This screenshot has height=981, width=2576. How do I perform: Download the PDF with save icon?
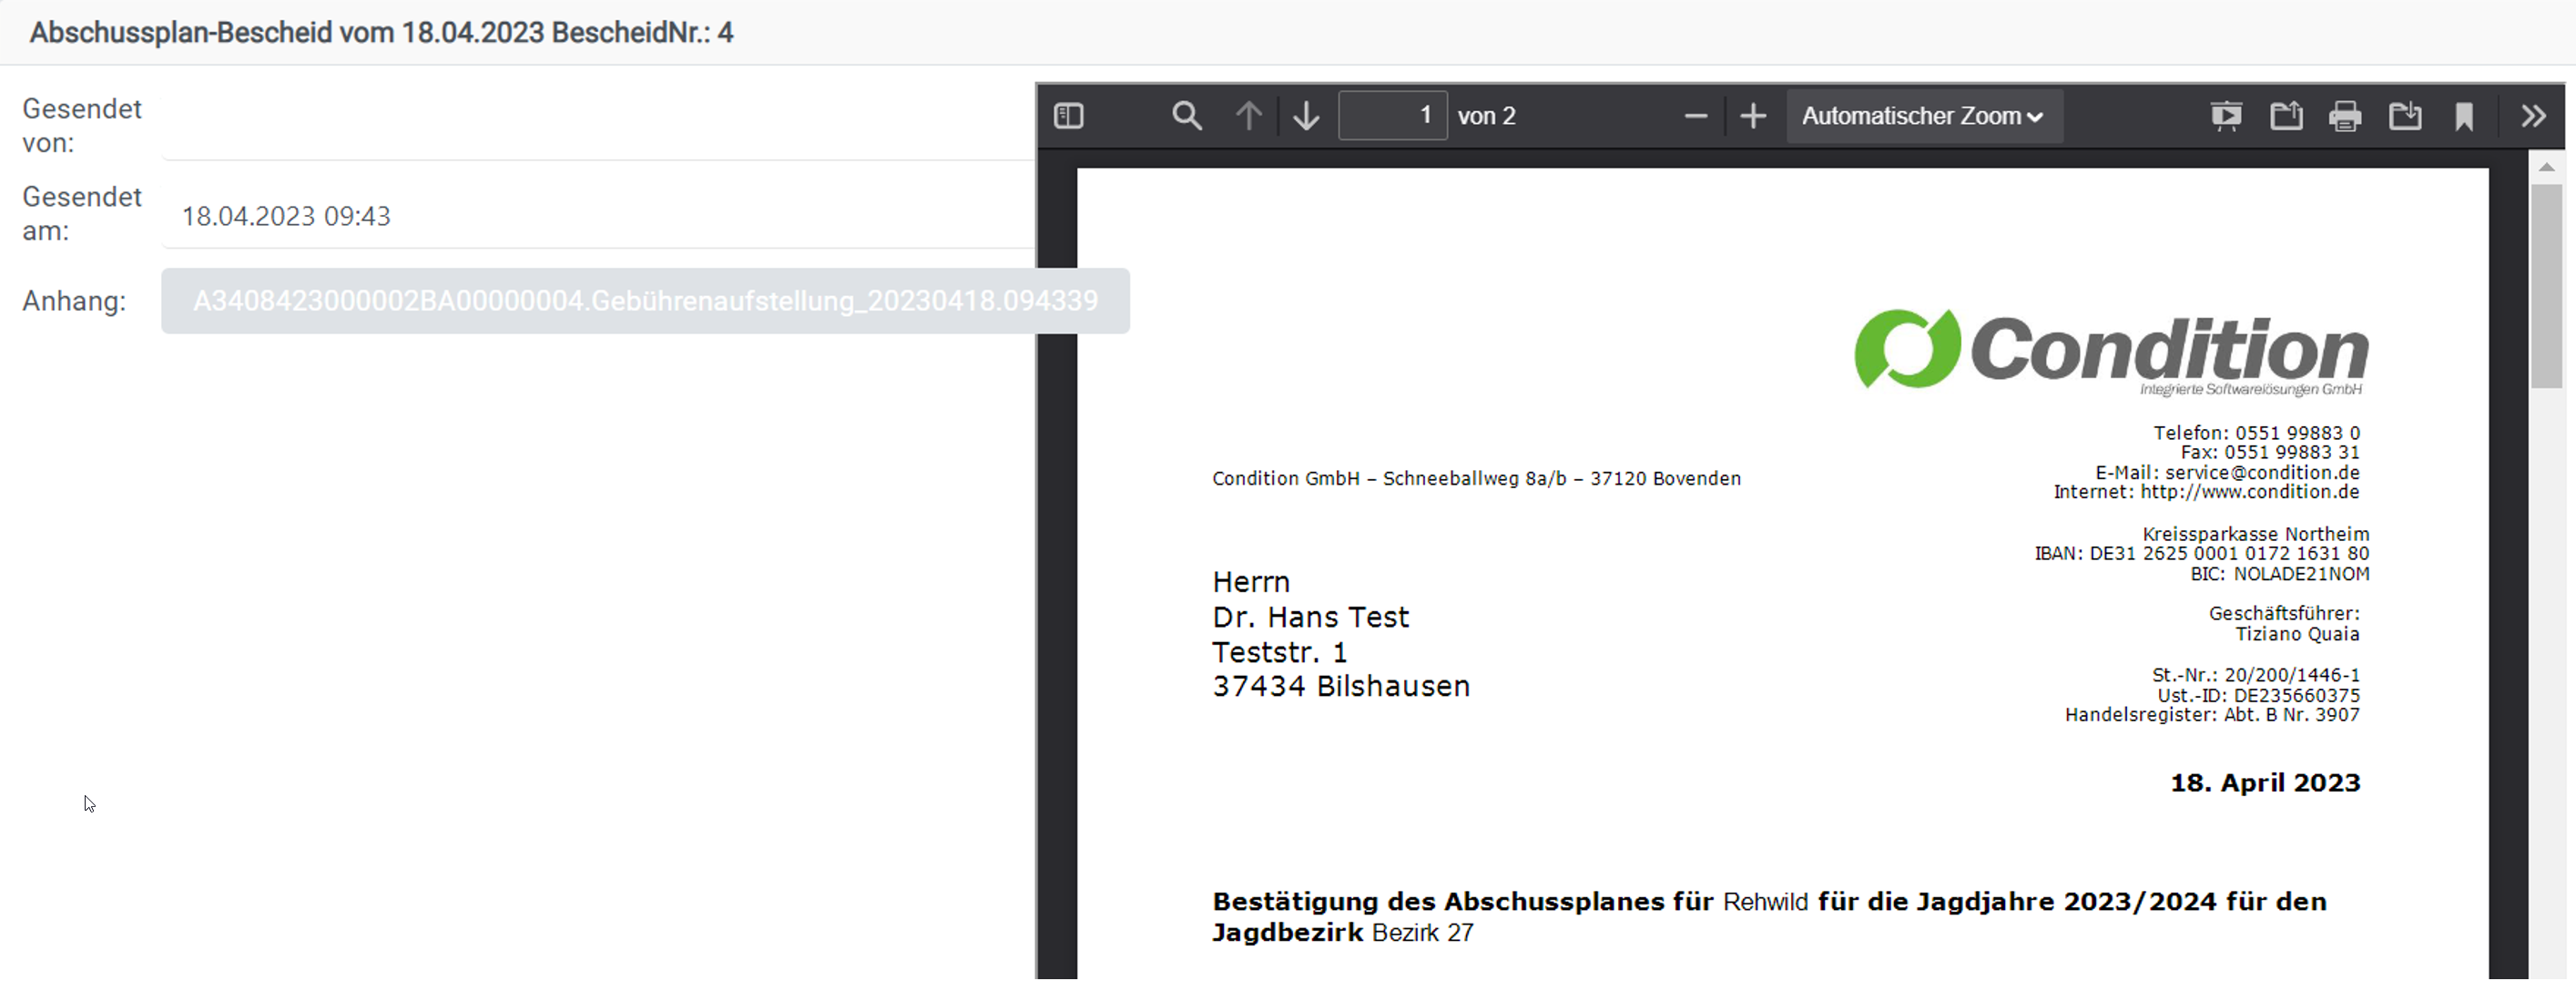point(2405,116)
